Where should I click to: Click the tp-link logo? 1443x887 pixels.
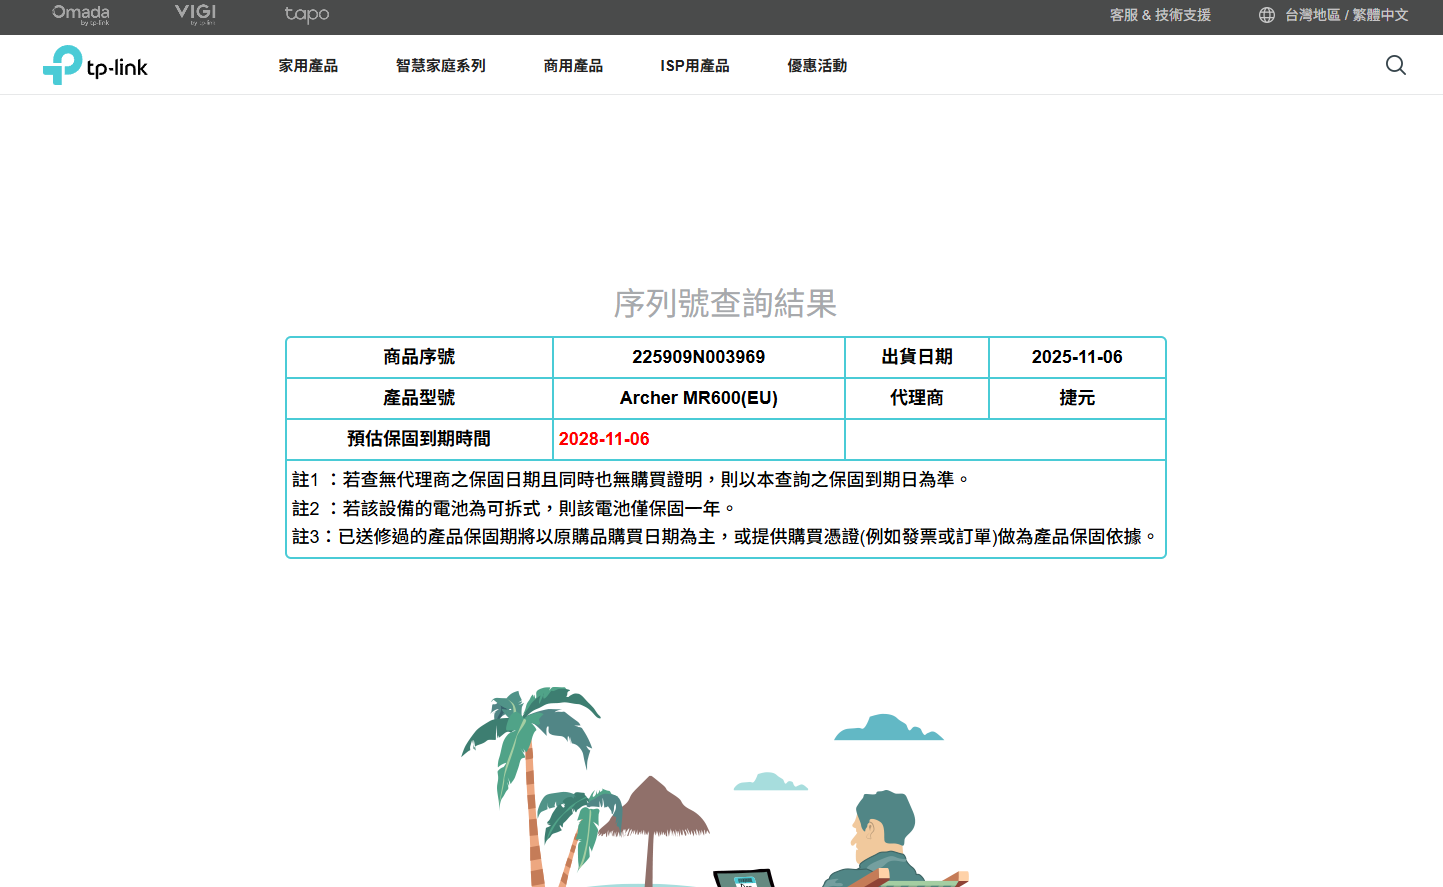coord(95,65)
